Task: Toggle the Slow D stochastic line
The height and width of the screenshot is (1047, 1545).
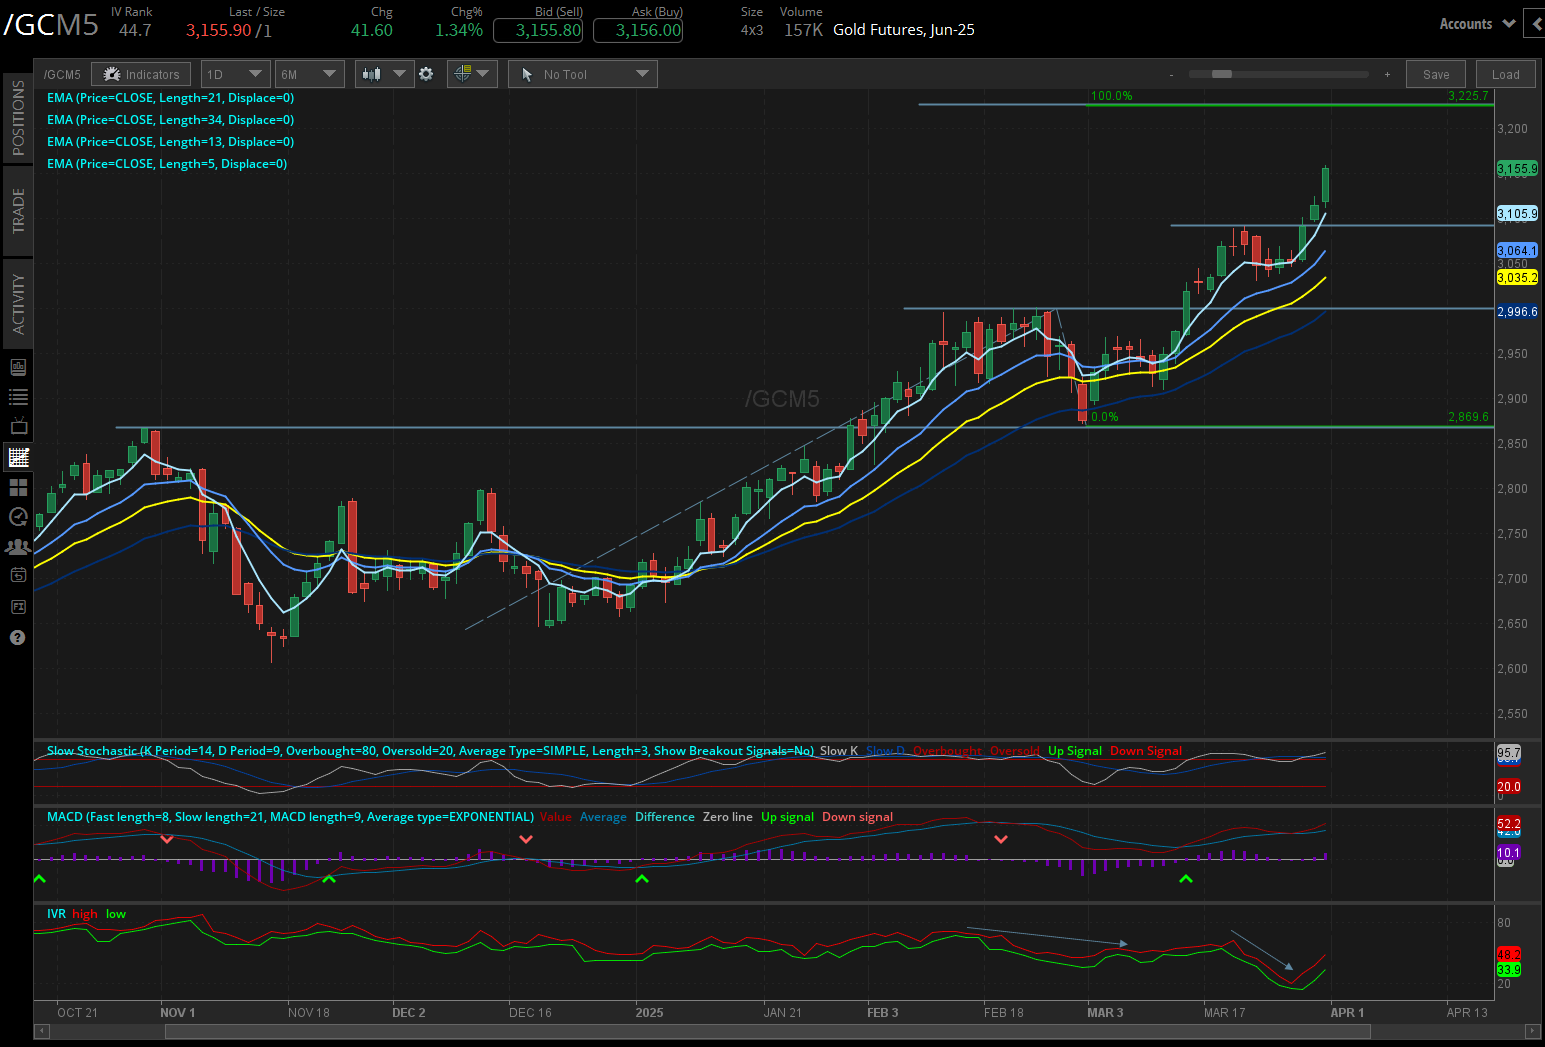Action: pos(884,750)
